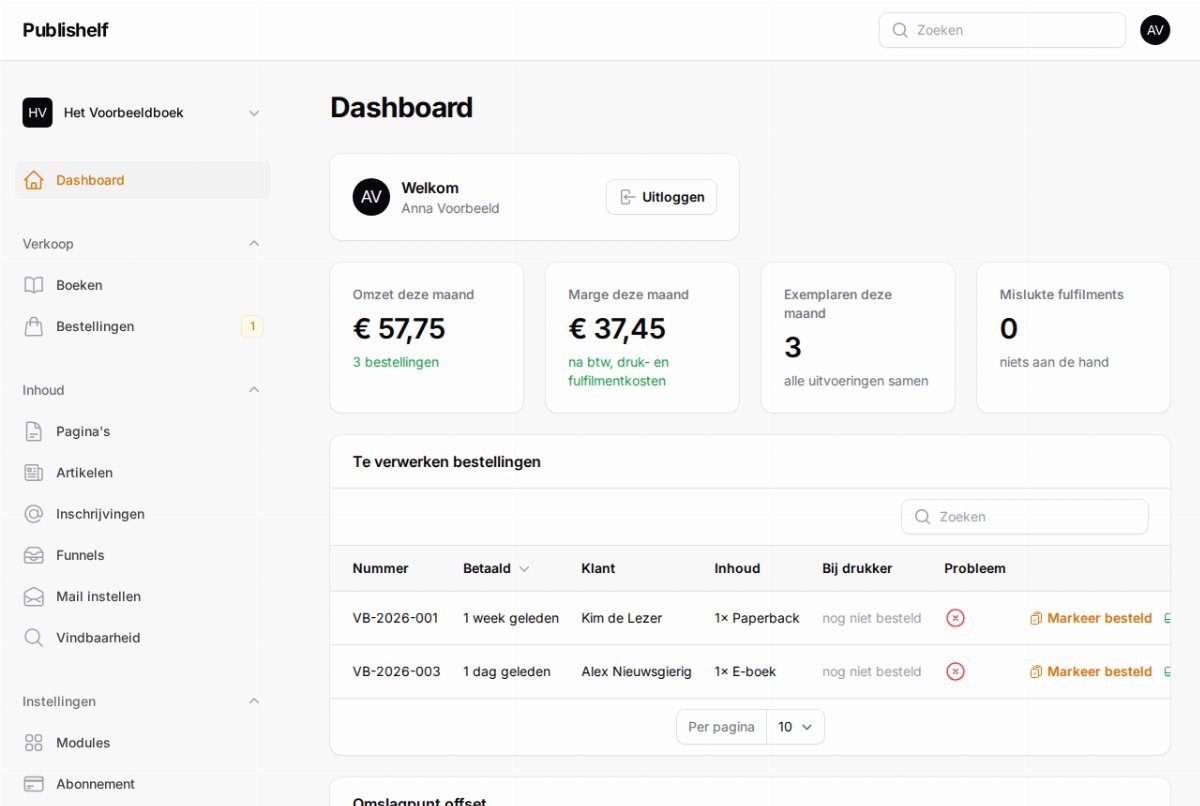
Task: Click the Pagina's document icon
Action: click(x=34, y=431)
